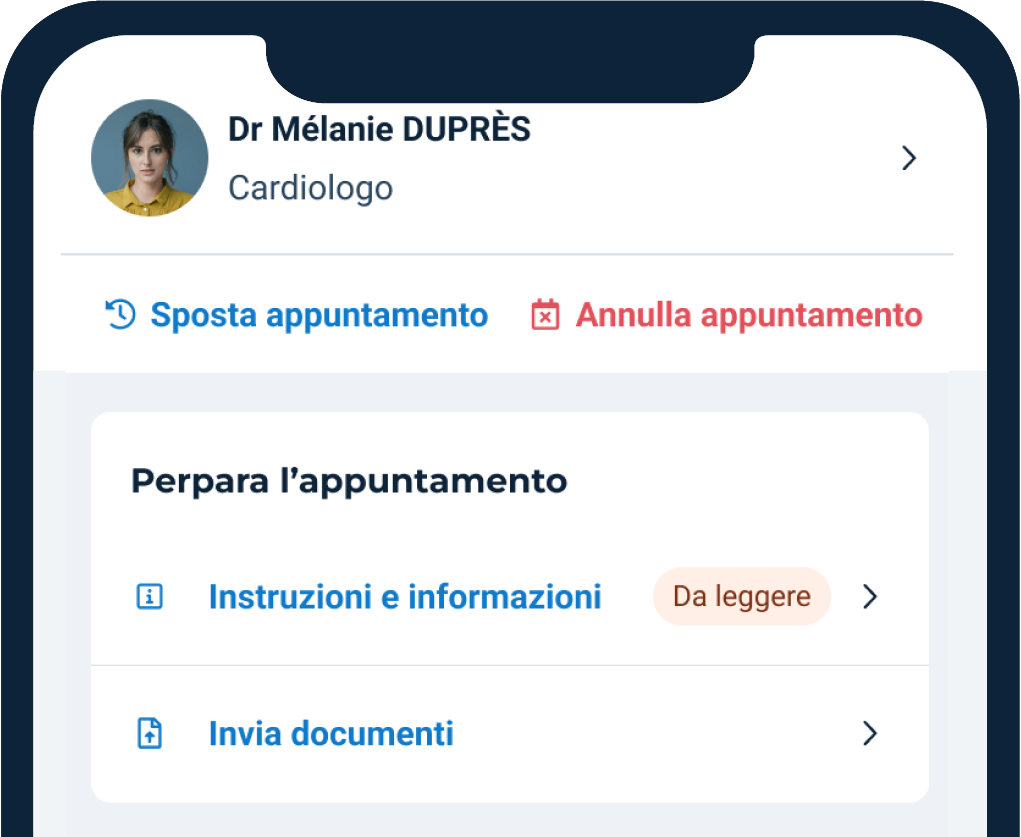The height and width of the screenshot is (837, 1021).
Task: Click the red cancel-calendar icon
Action: click(x=545, y=315)
